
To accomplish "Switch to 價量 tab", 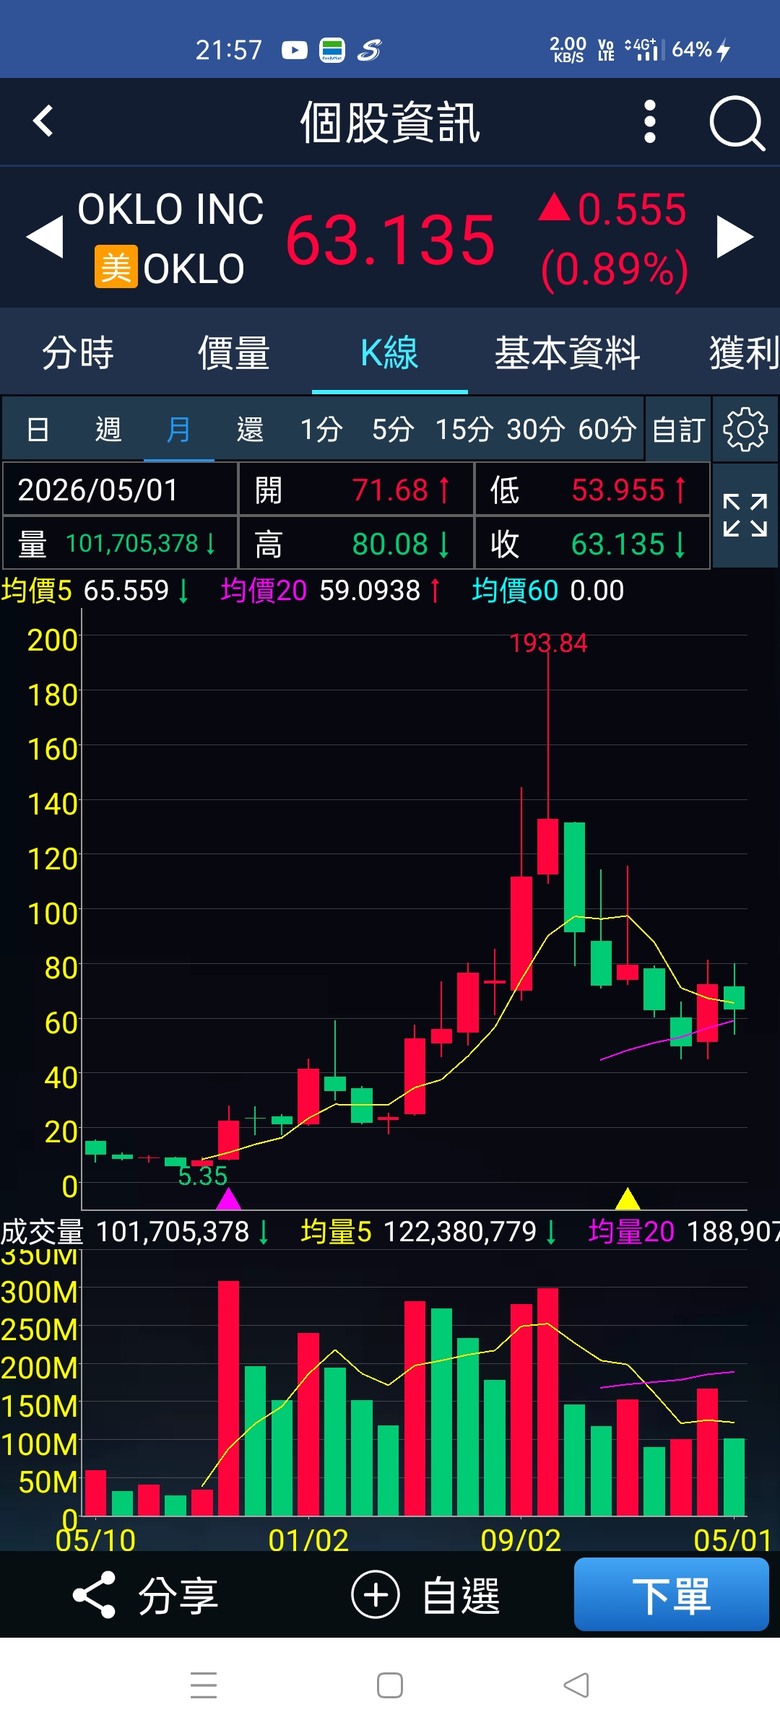I will (234, 353).
